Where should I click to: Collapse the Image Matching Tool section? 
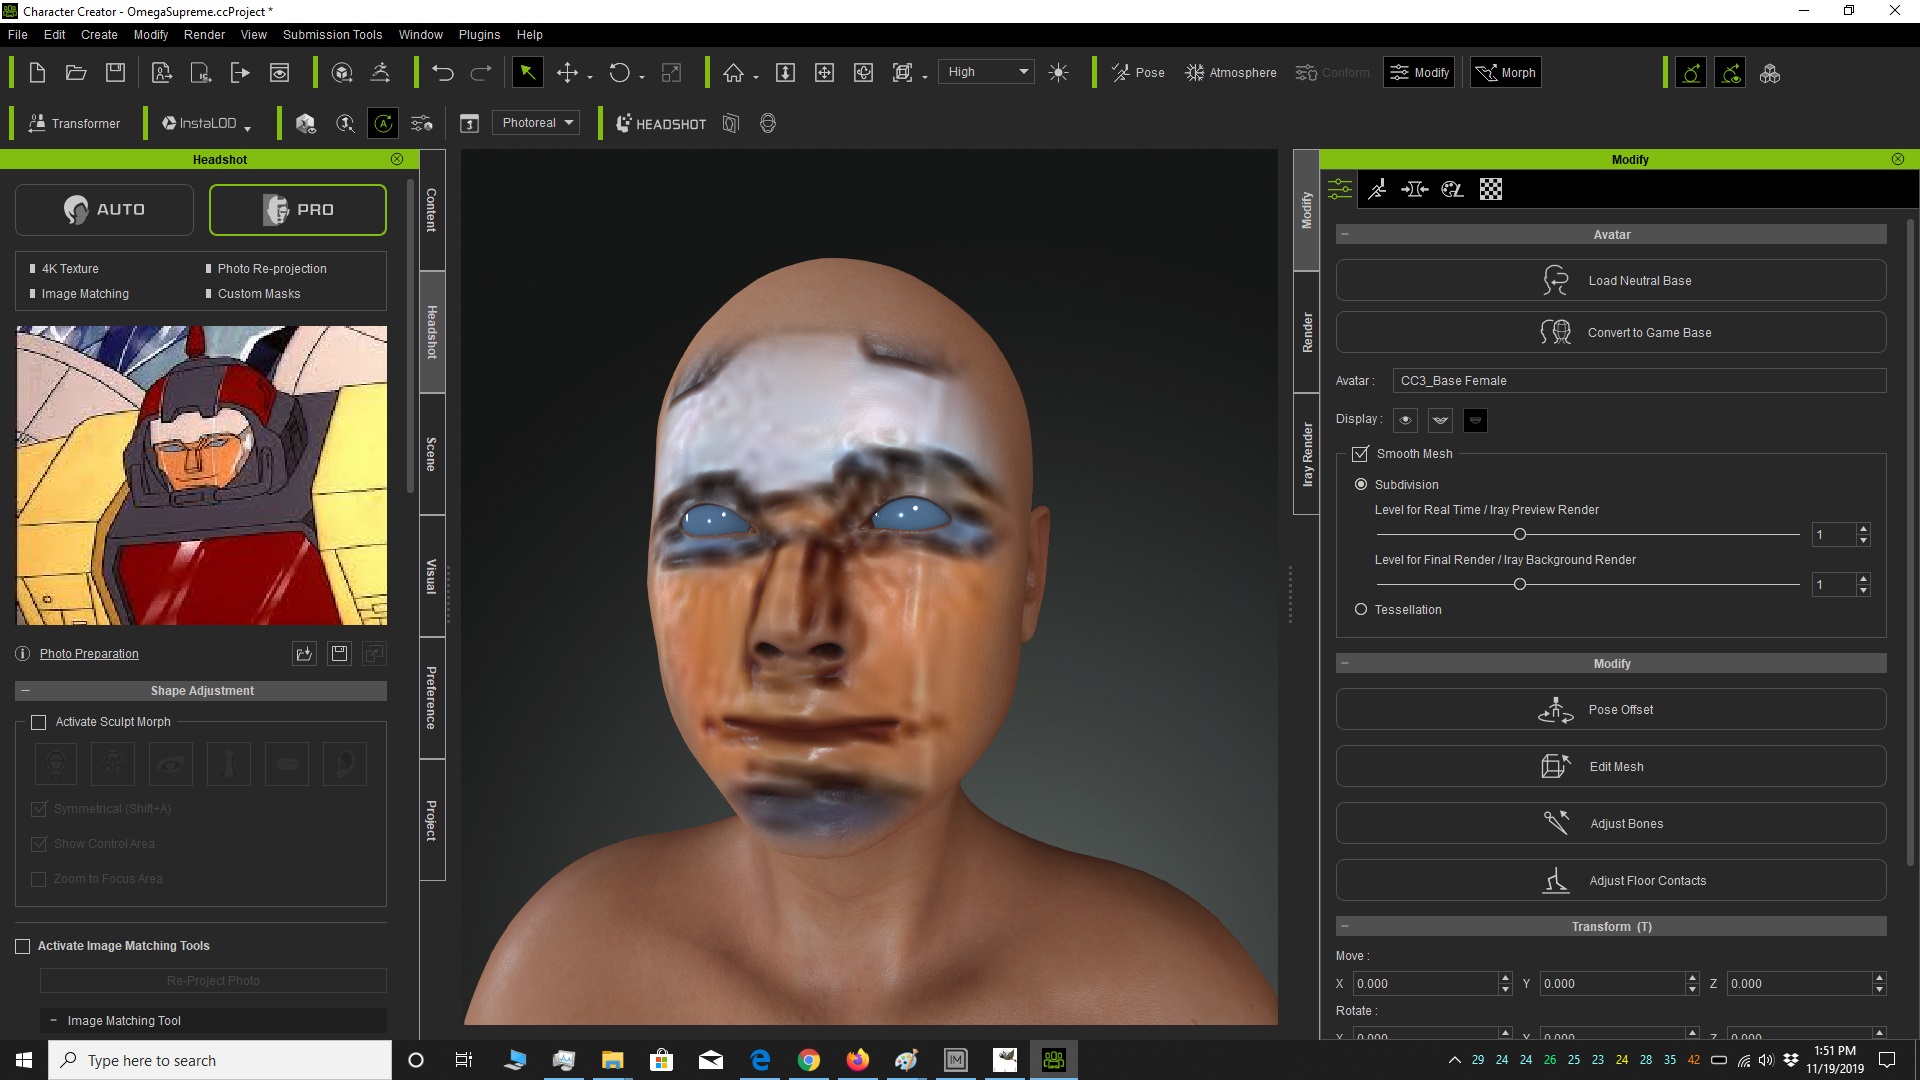pyautogui.click(x=53, y=1020)
